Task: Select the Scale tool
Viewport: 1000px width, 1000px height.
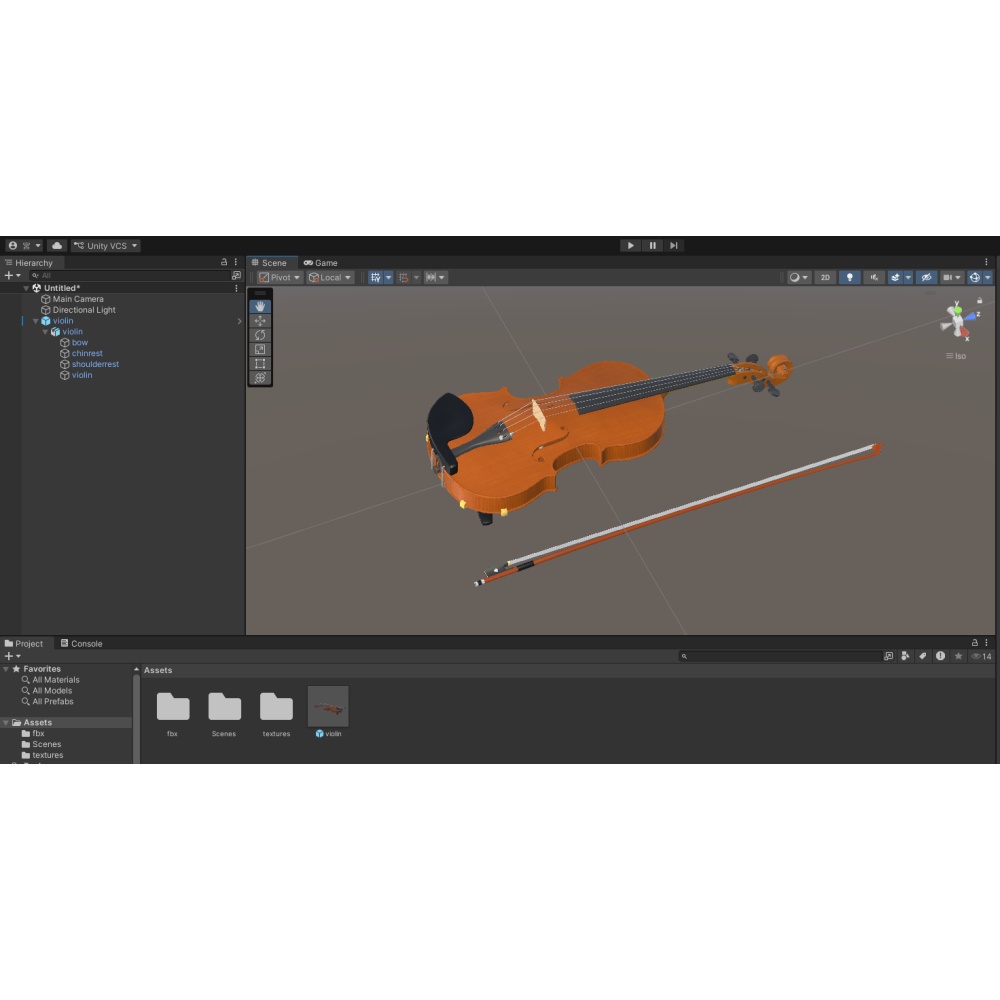Action: click(260, 349)
